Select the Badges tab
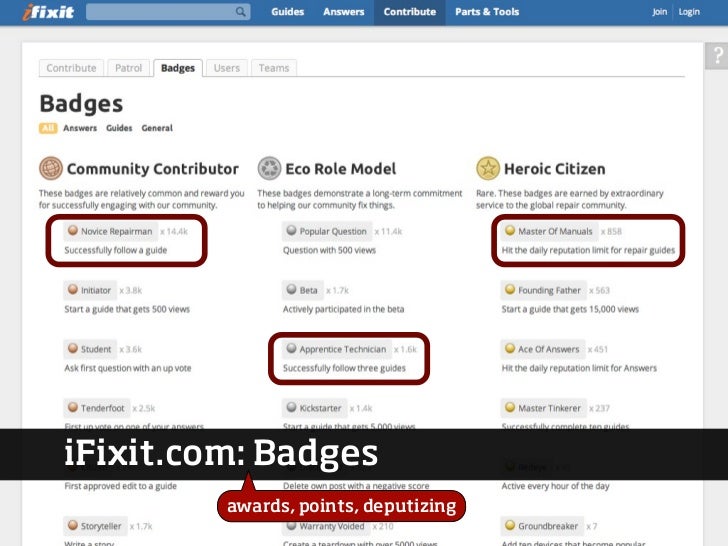Viewport: 728px width, 546px height. [x=178, y=68]
